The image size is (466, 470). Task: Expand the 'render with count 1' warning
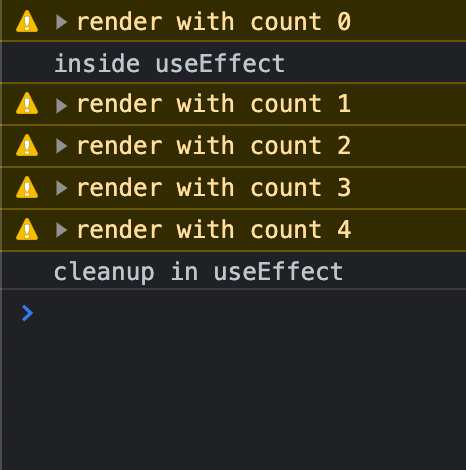coord(61,106)
